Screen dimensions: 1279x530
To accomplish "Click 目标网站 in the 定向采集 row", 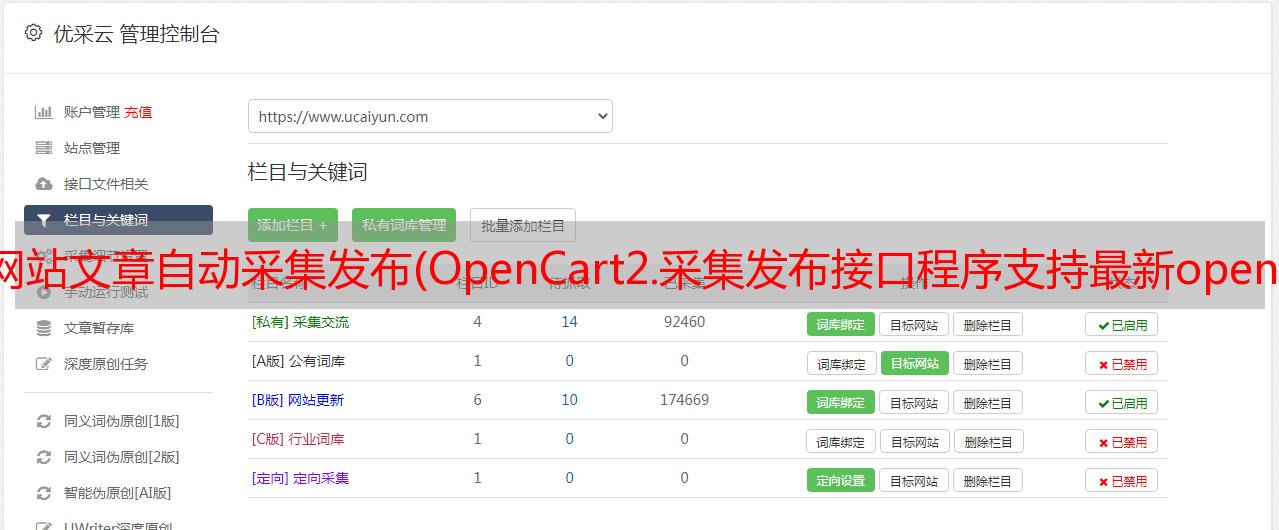I will click(914, 480).
